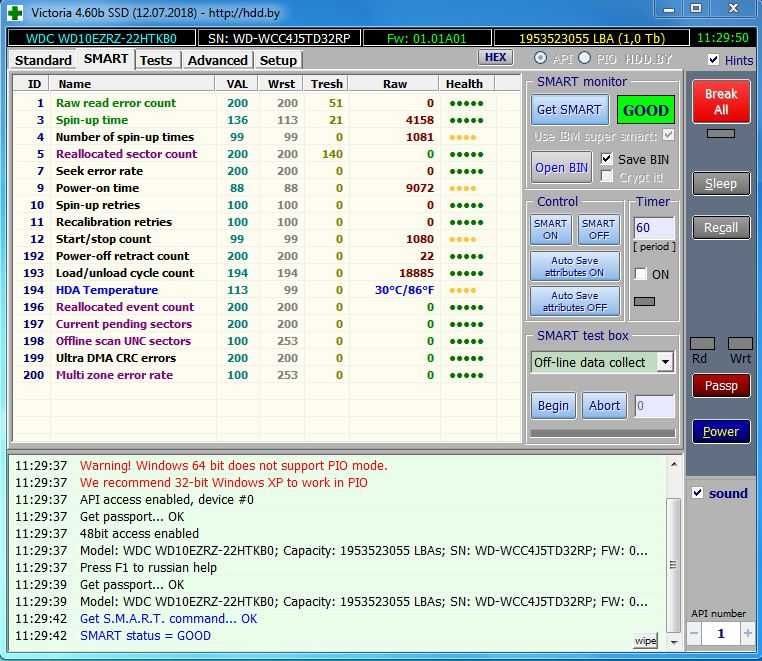Image resolution: width=762 pixels, height=661 pixels.
Task: Uncheck the Save BIN checkbox
Action: coord(607,159)
